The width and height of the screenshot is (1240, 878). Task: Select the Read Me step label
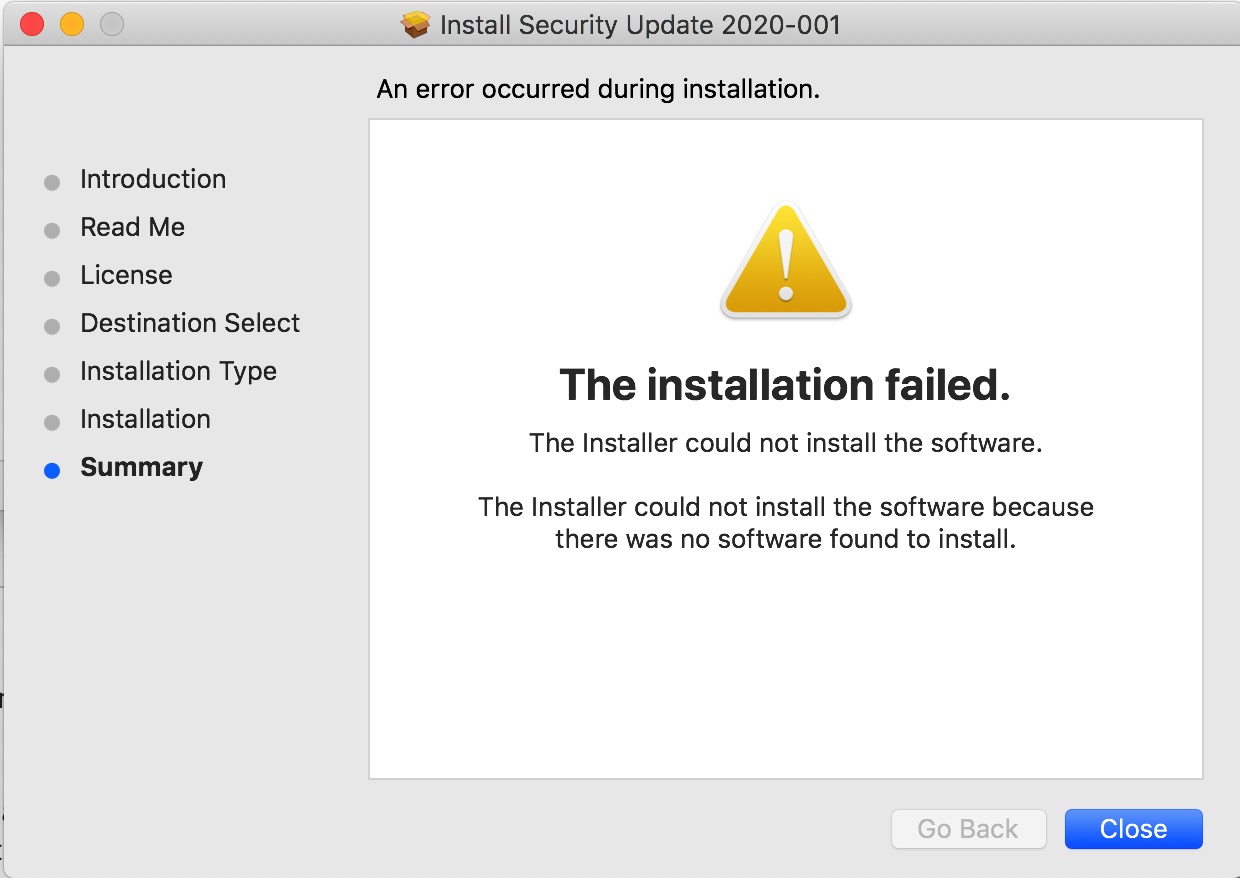click(132, 228)
